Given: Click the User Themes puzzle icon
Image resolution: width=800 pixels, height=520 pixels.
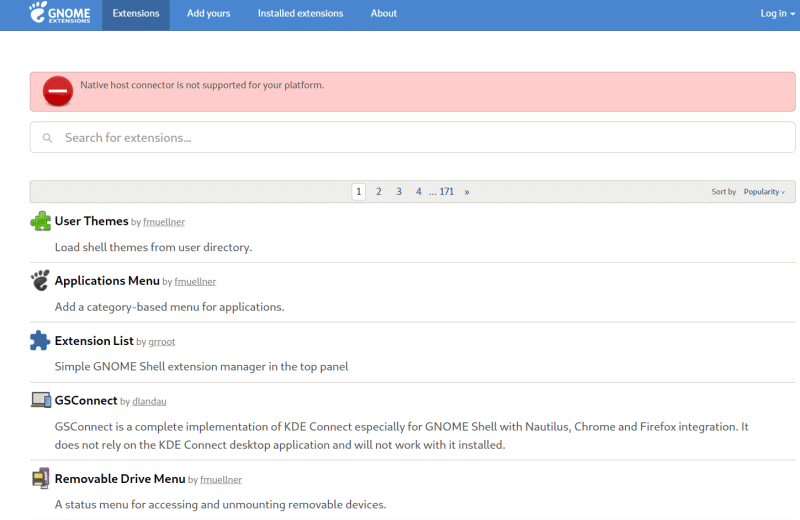Looking at the screenshot, I should [40, 221].
